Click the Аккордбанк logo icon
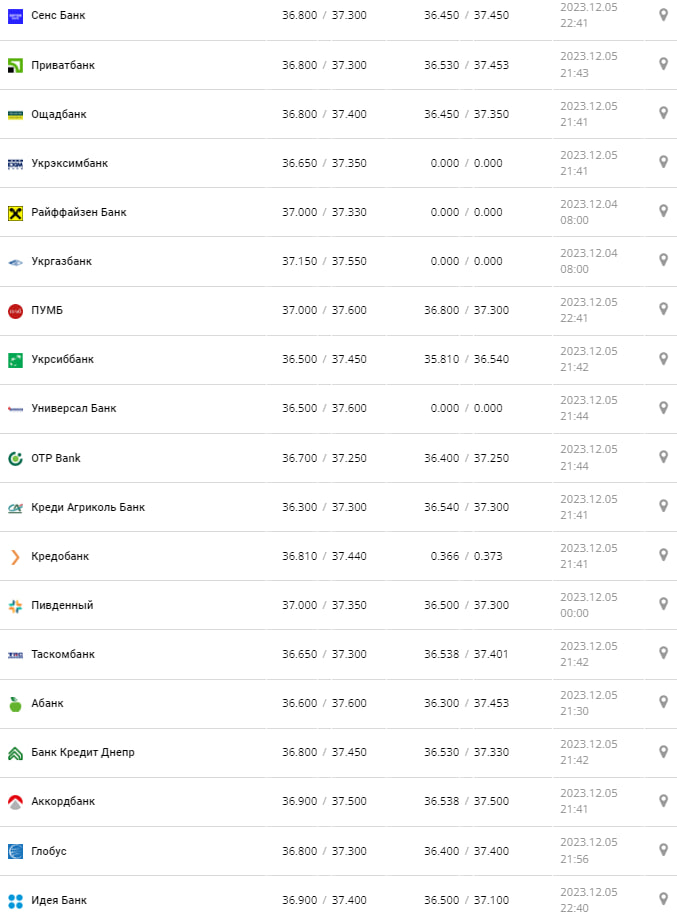Image resolution: width=677 pixels, height=917 pixels. 15,801
